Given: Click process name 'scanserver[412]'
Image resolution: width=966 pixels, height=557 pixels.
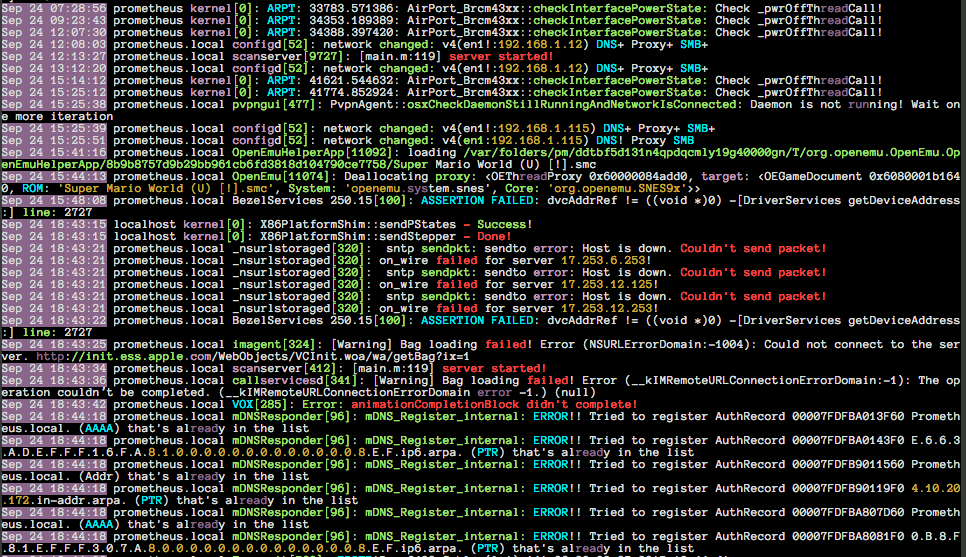Looking at the screenshot, I should tap(284, 368).
